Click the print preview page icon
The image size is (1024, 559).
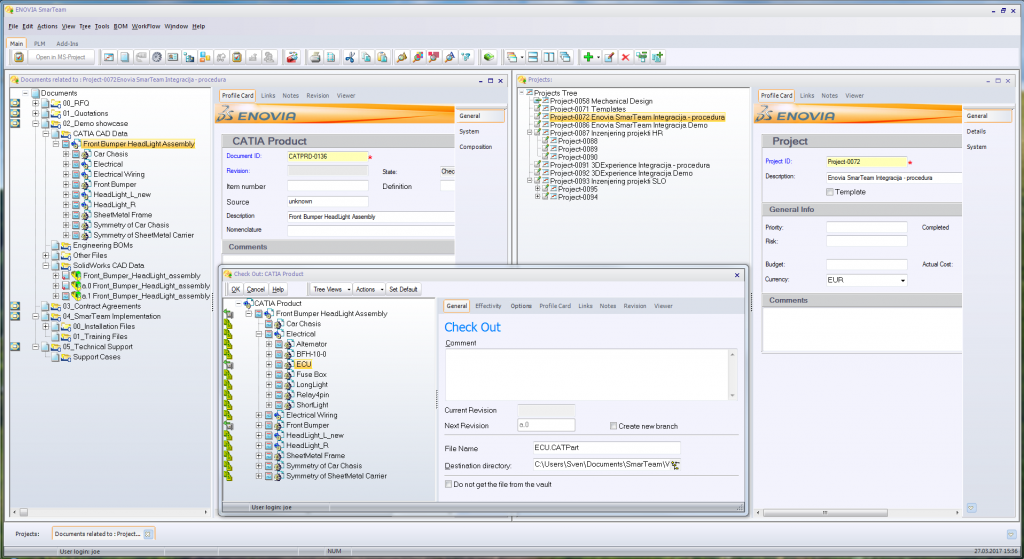pyautogui.click(x=331, y=57)
